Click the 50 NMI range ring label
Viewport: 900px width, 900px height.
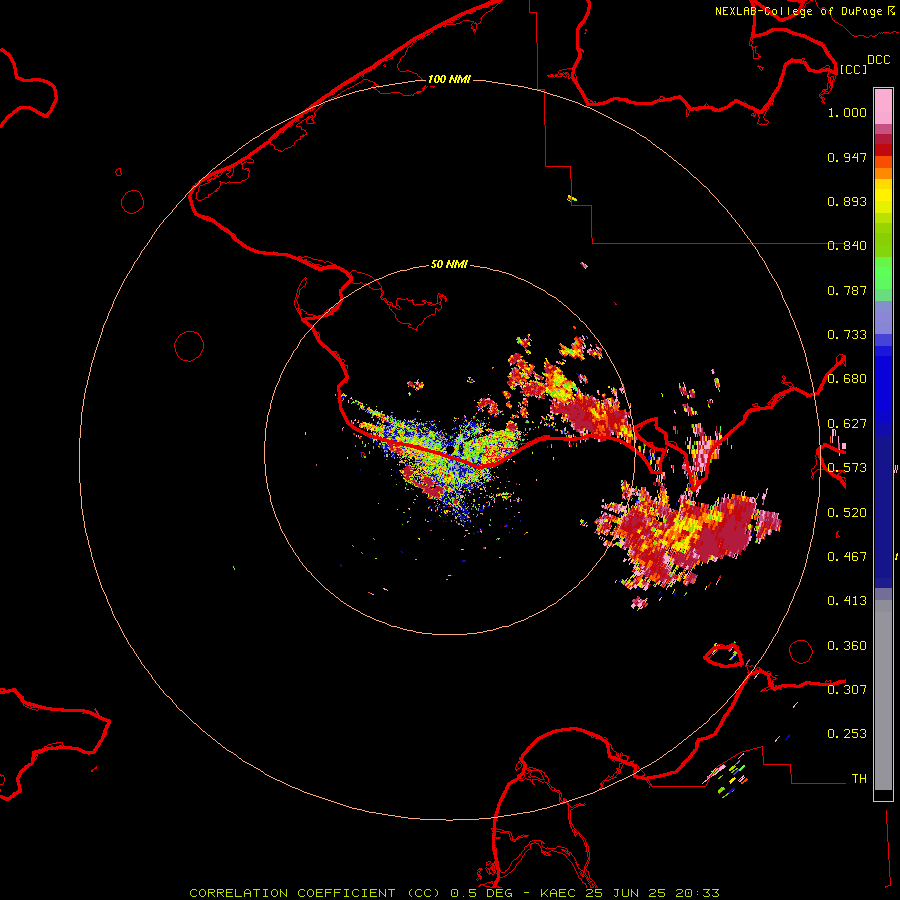449,264
